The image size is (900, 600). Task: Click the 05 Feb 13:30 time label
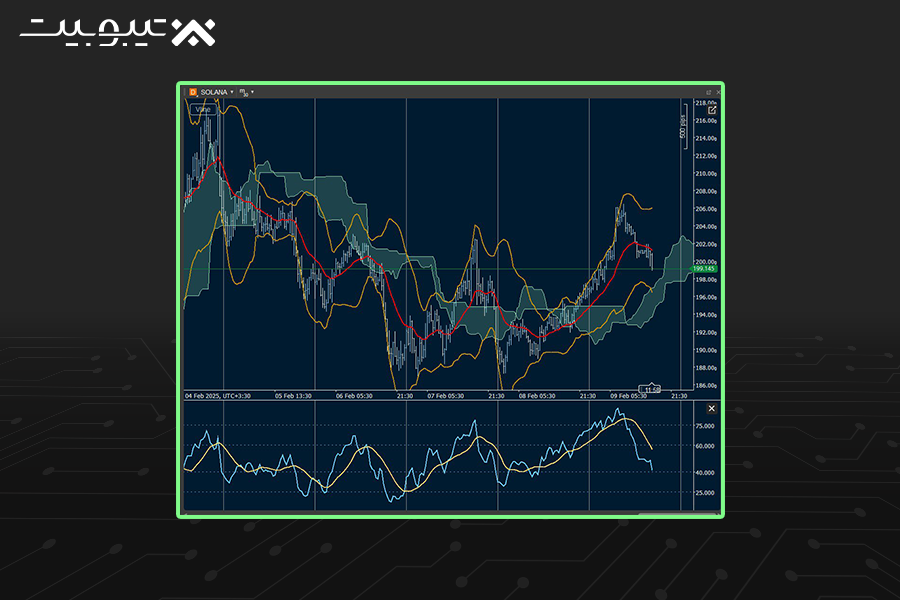click(293, 396)
